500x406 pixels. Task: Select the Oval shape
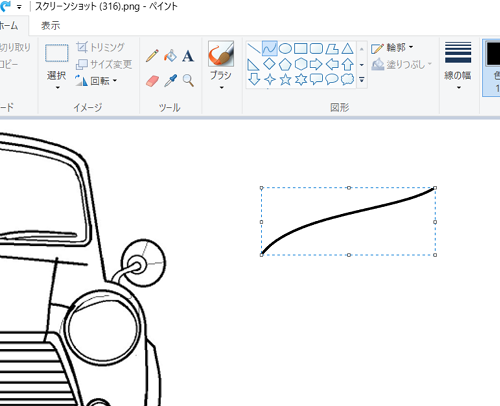coord(285,49)
